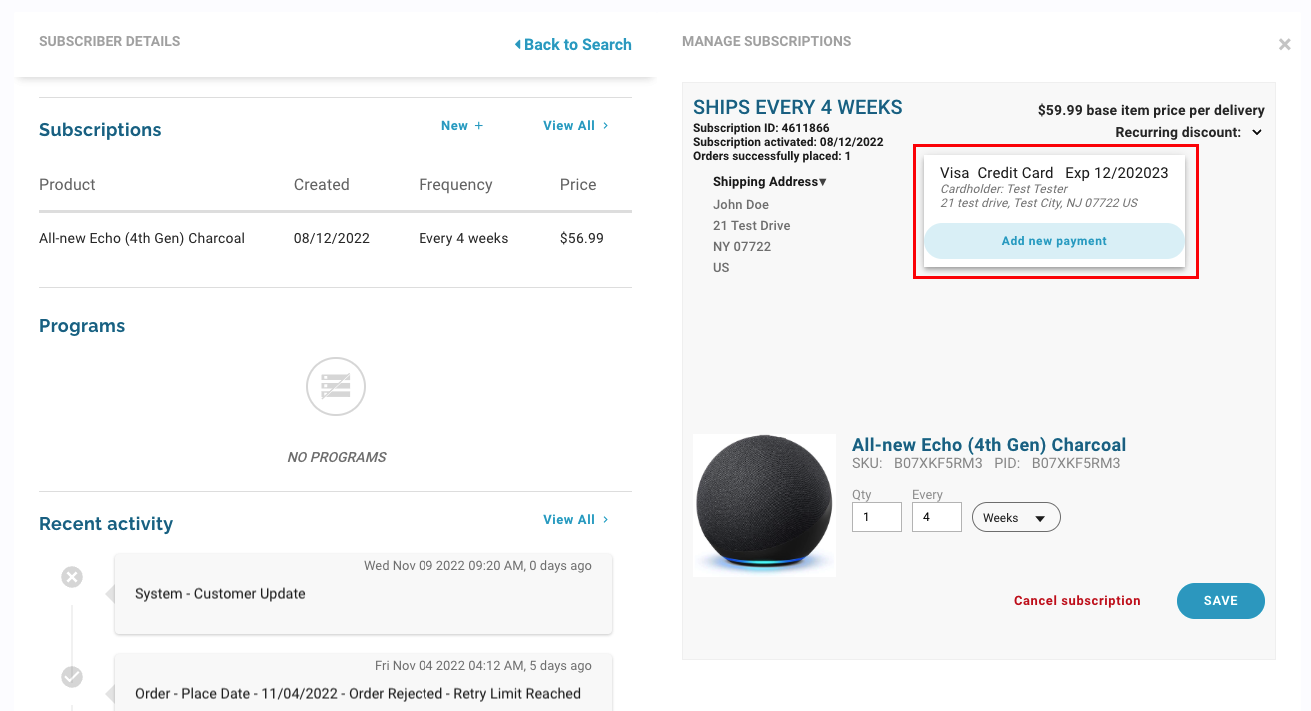Screen dimensions: 1311x711
Task: View All subscriptions
Action: [x=576, y=125]
